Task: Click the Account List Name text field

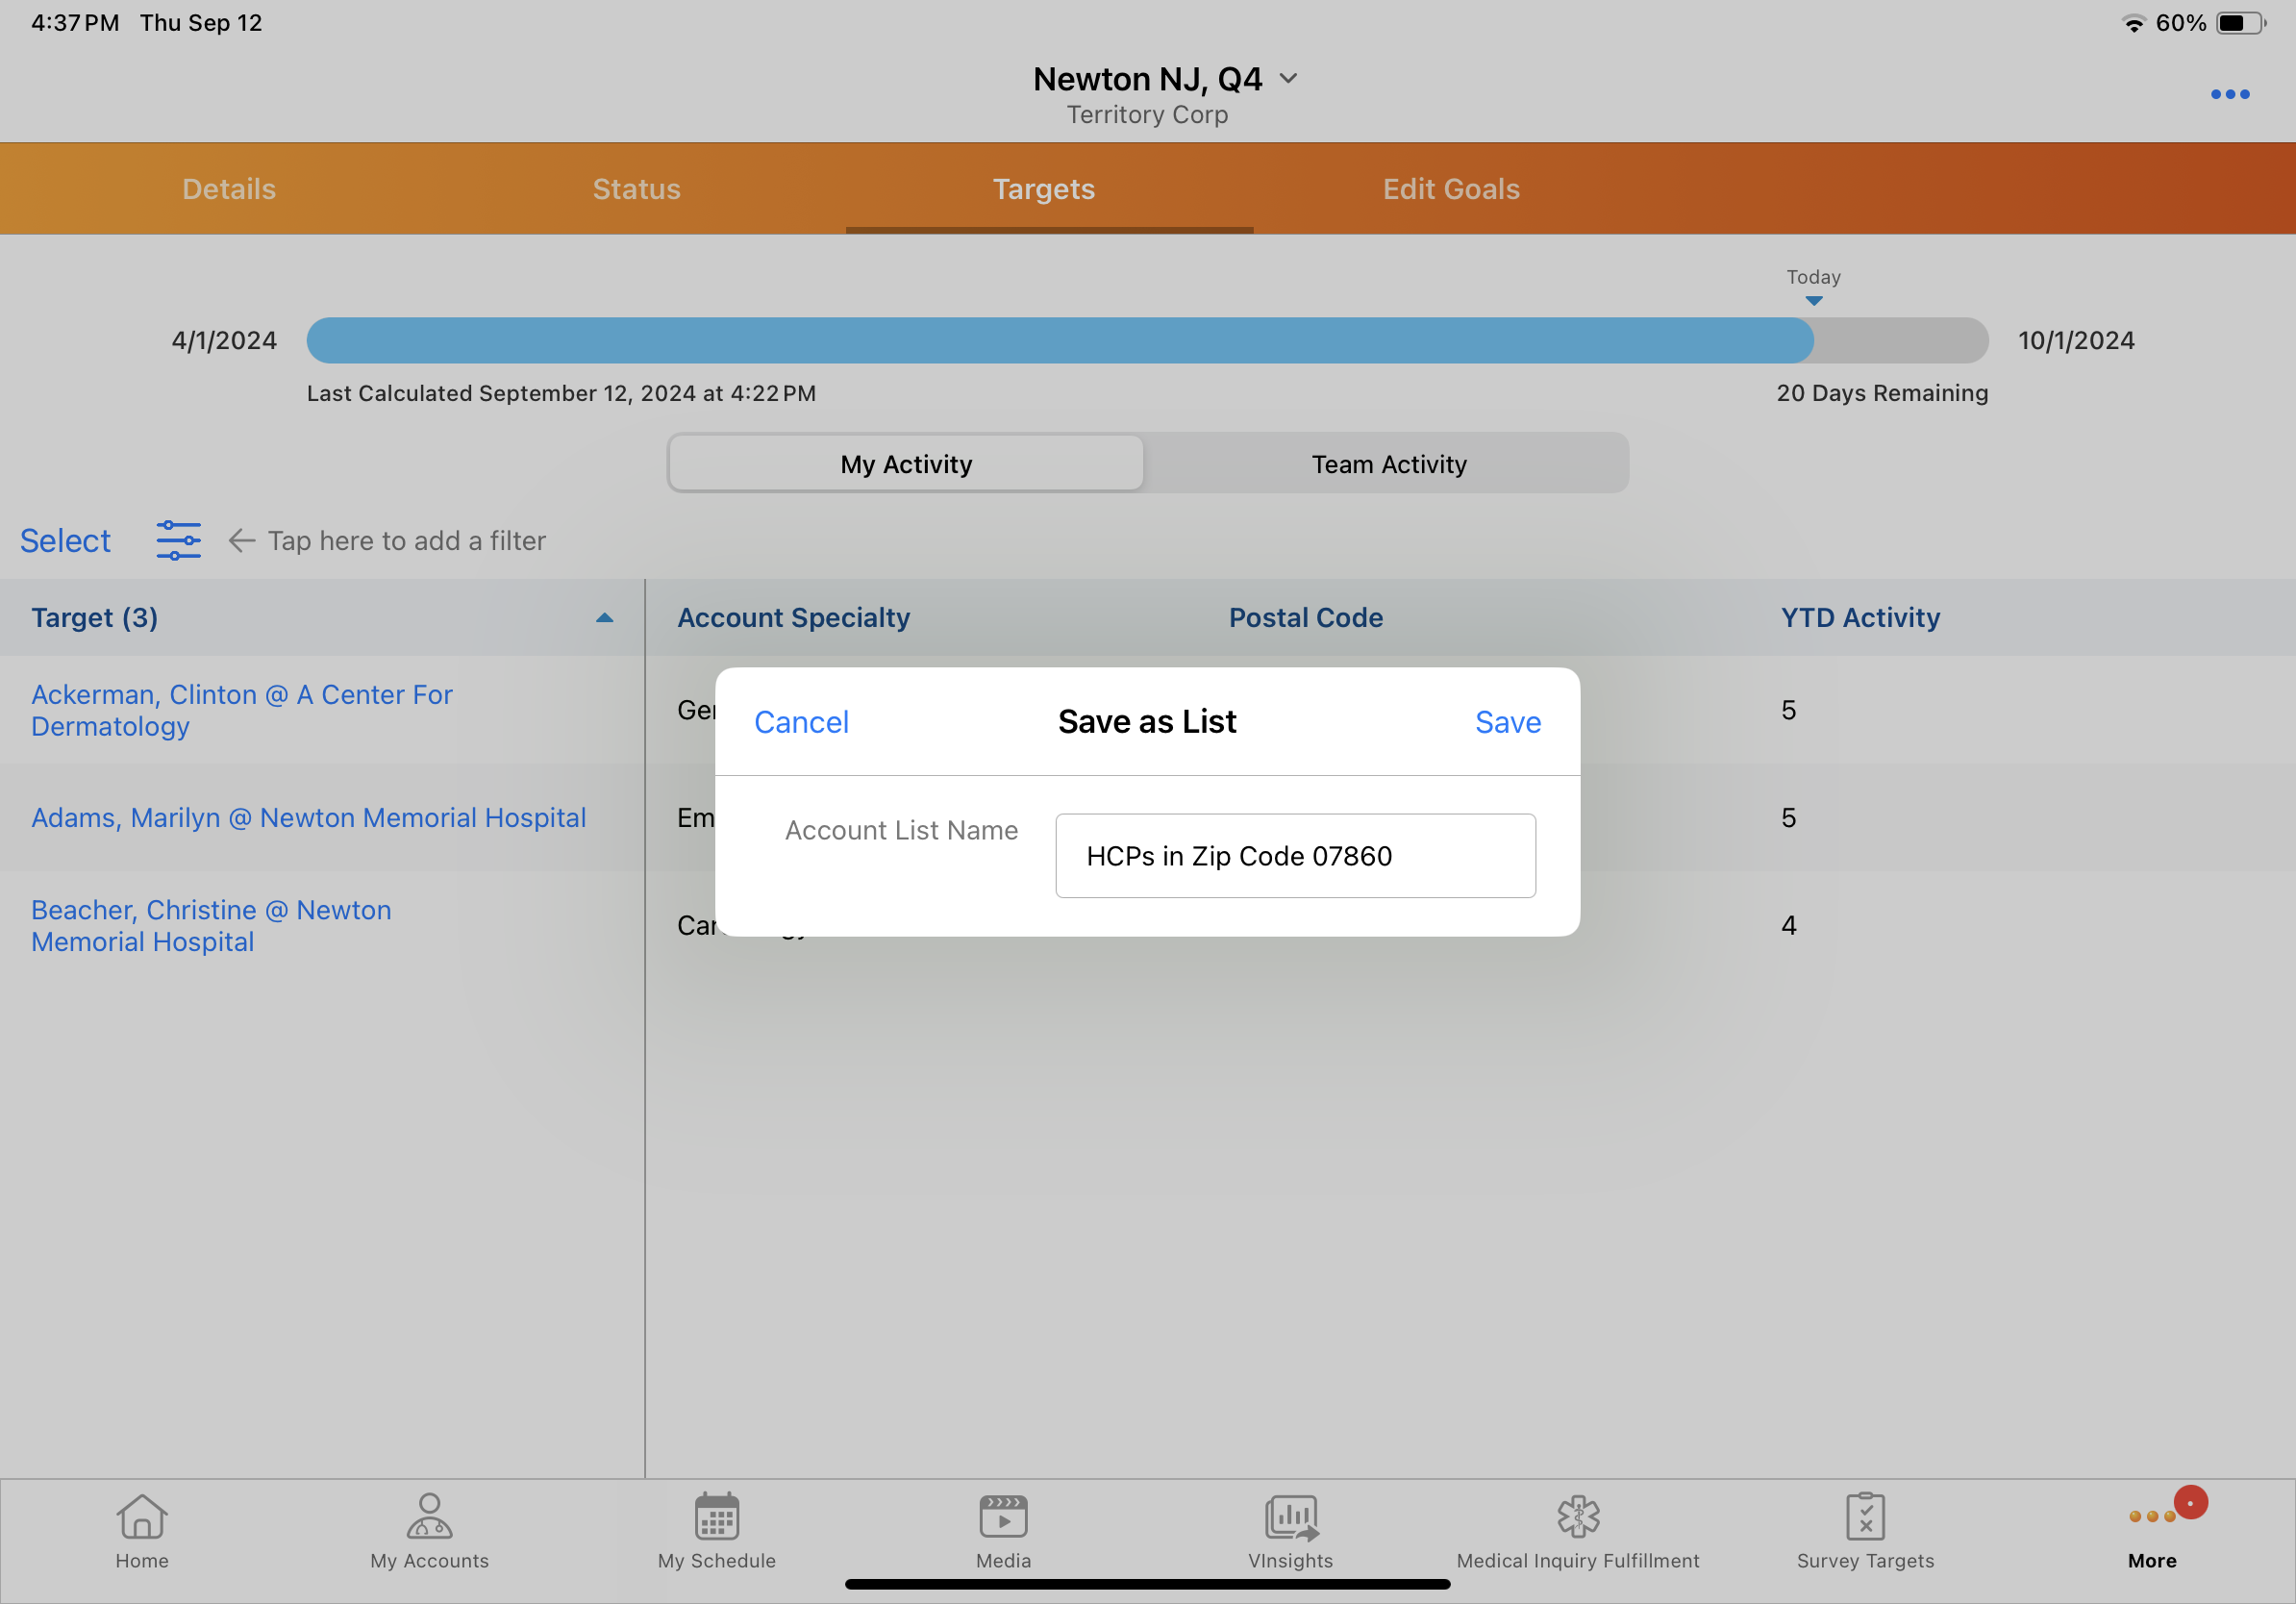Action: click(x=1295, y=856)
